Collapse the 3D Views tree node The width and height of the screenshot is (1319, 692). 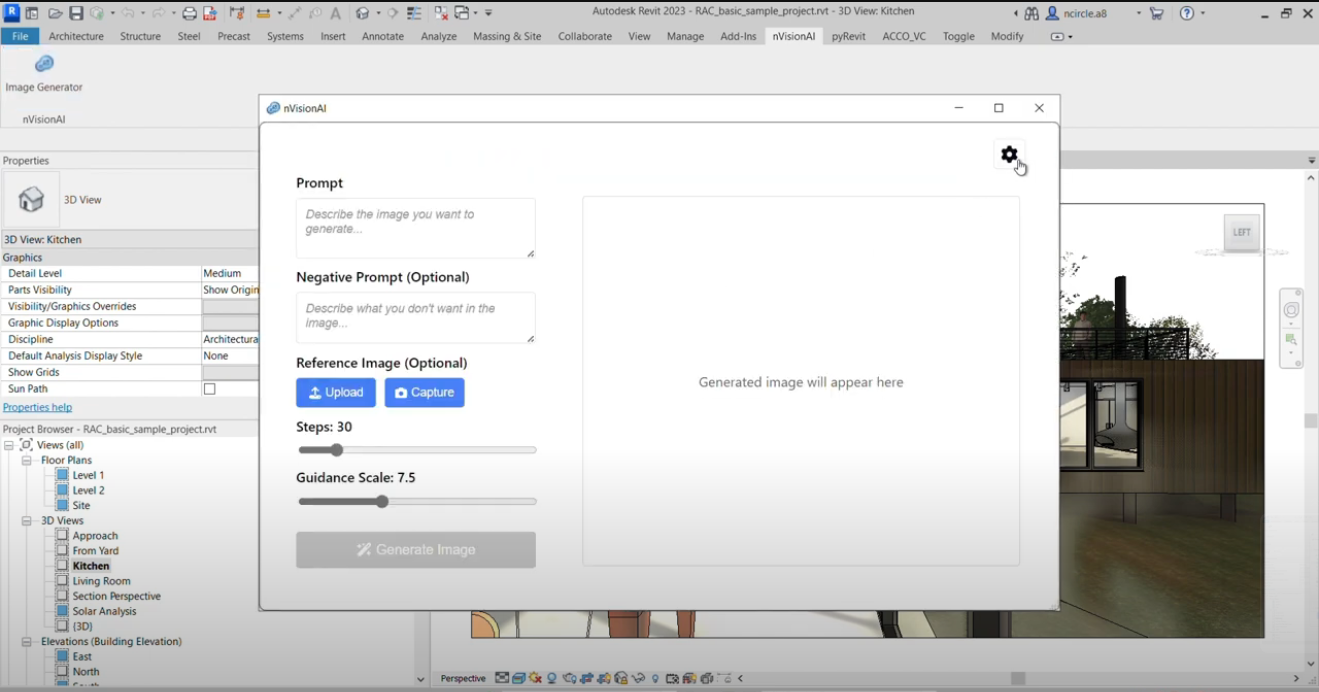[27, 521]
